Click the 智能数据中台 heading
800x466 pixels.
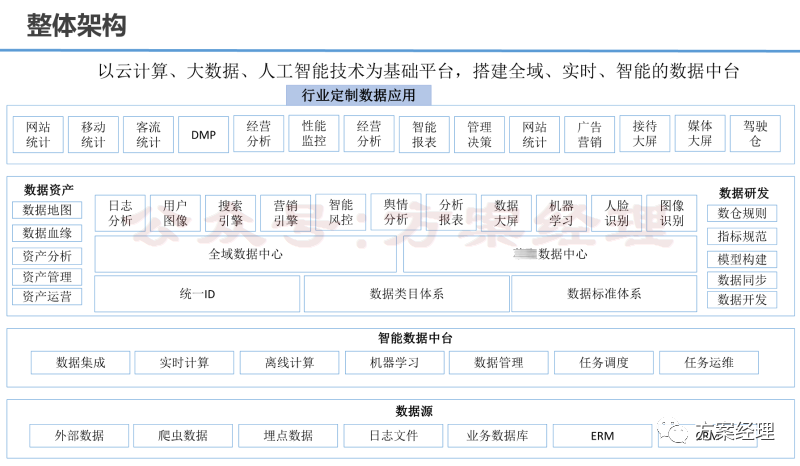tap(415, 338)
